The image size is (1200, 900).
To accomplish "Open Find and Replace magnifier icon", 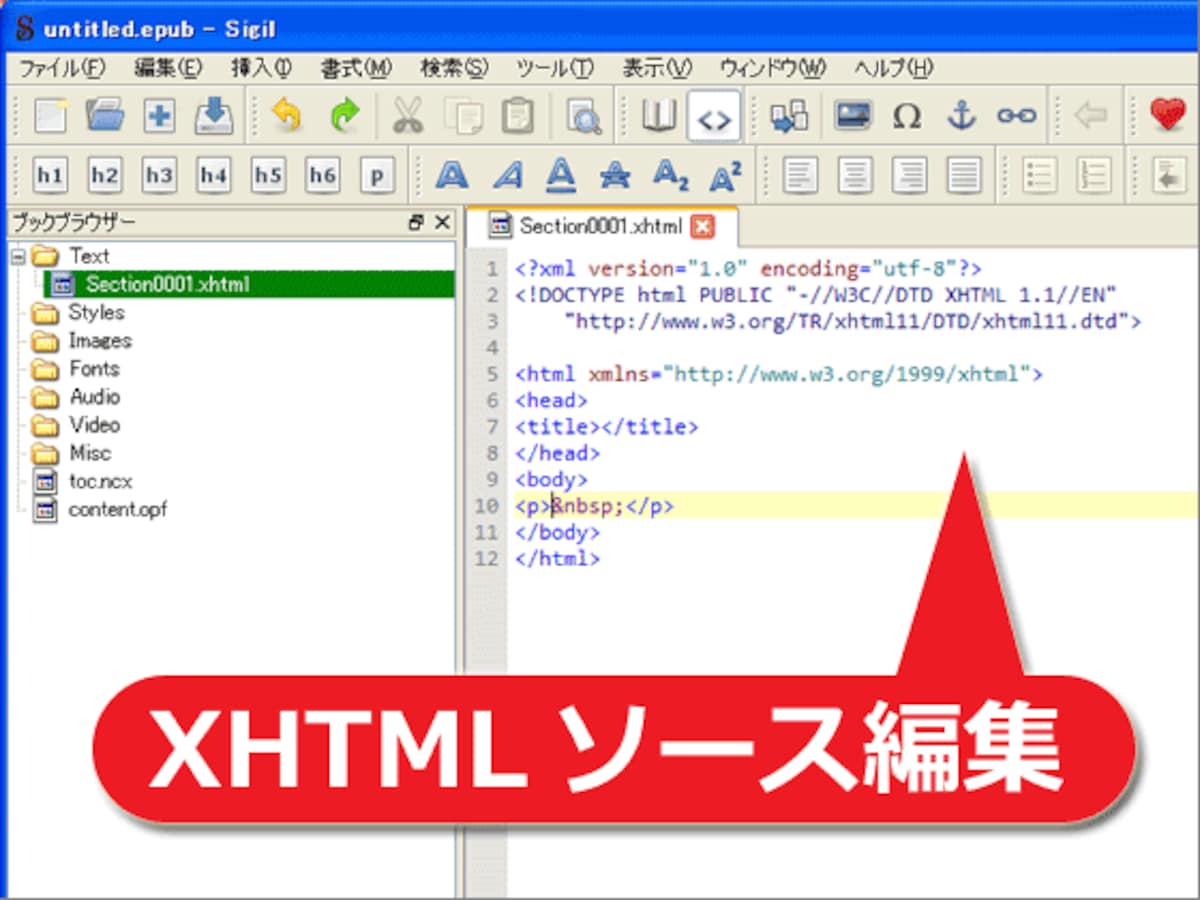I will tap(583, 116).
